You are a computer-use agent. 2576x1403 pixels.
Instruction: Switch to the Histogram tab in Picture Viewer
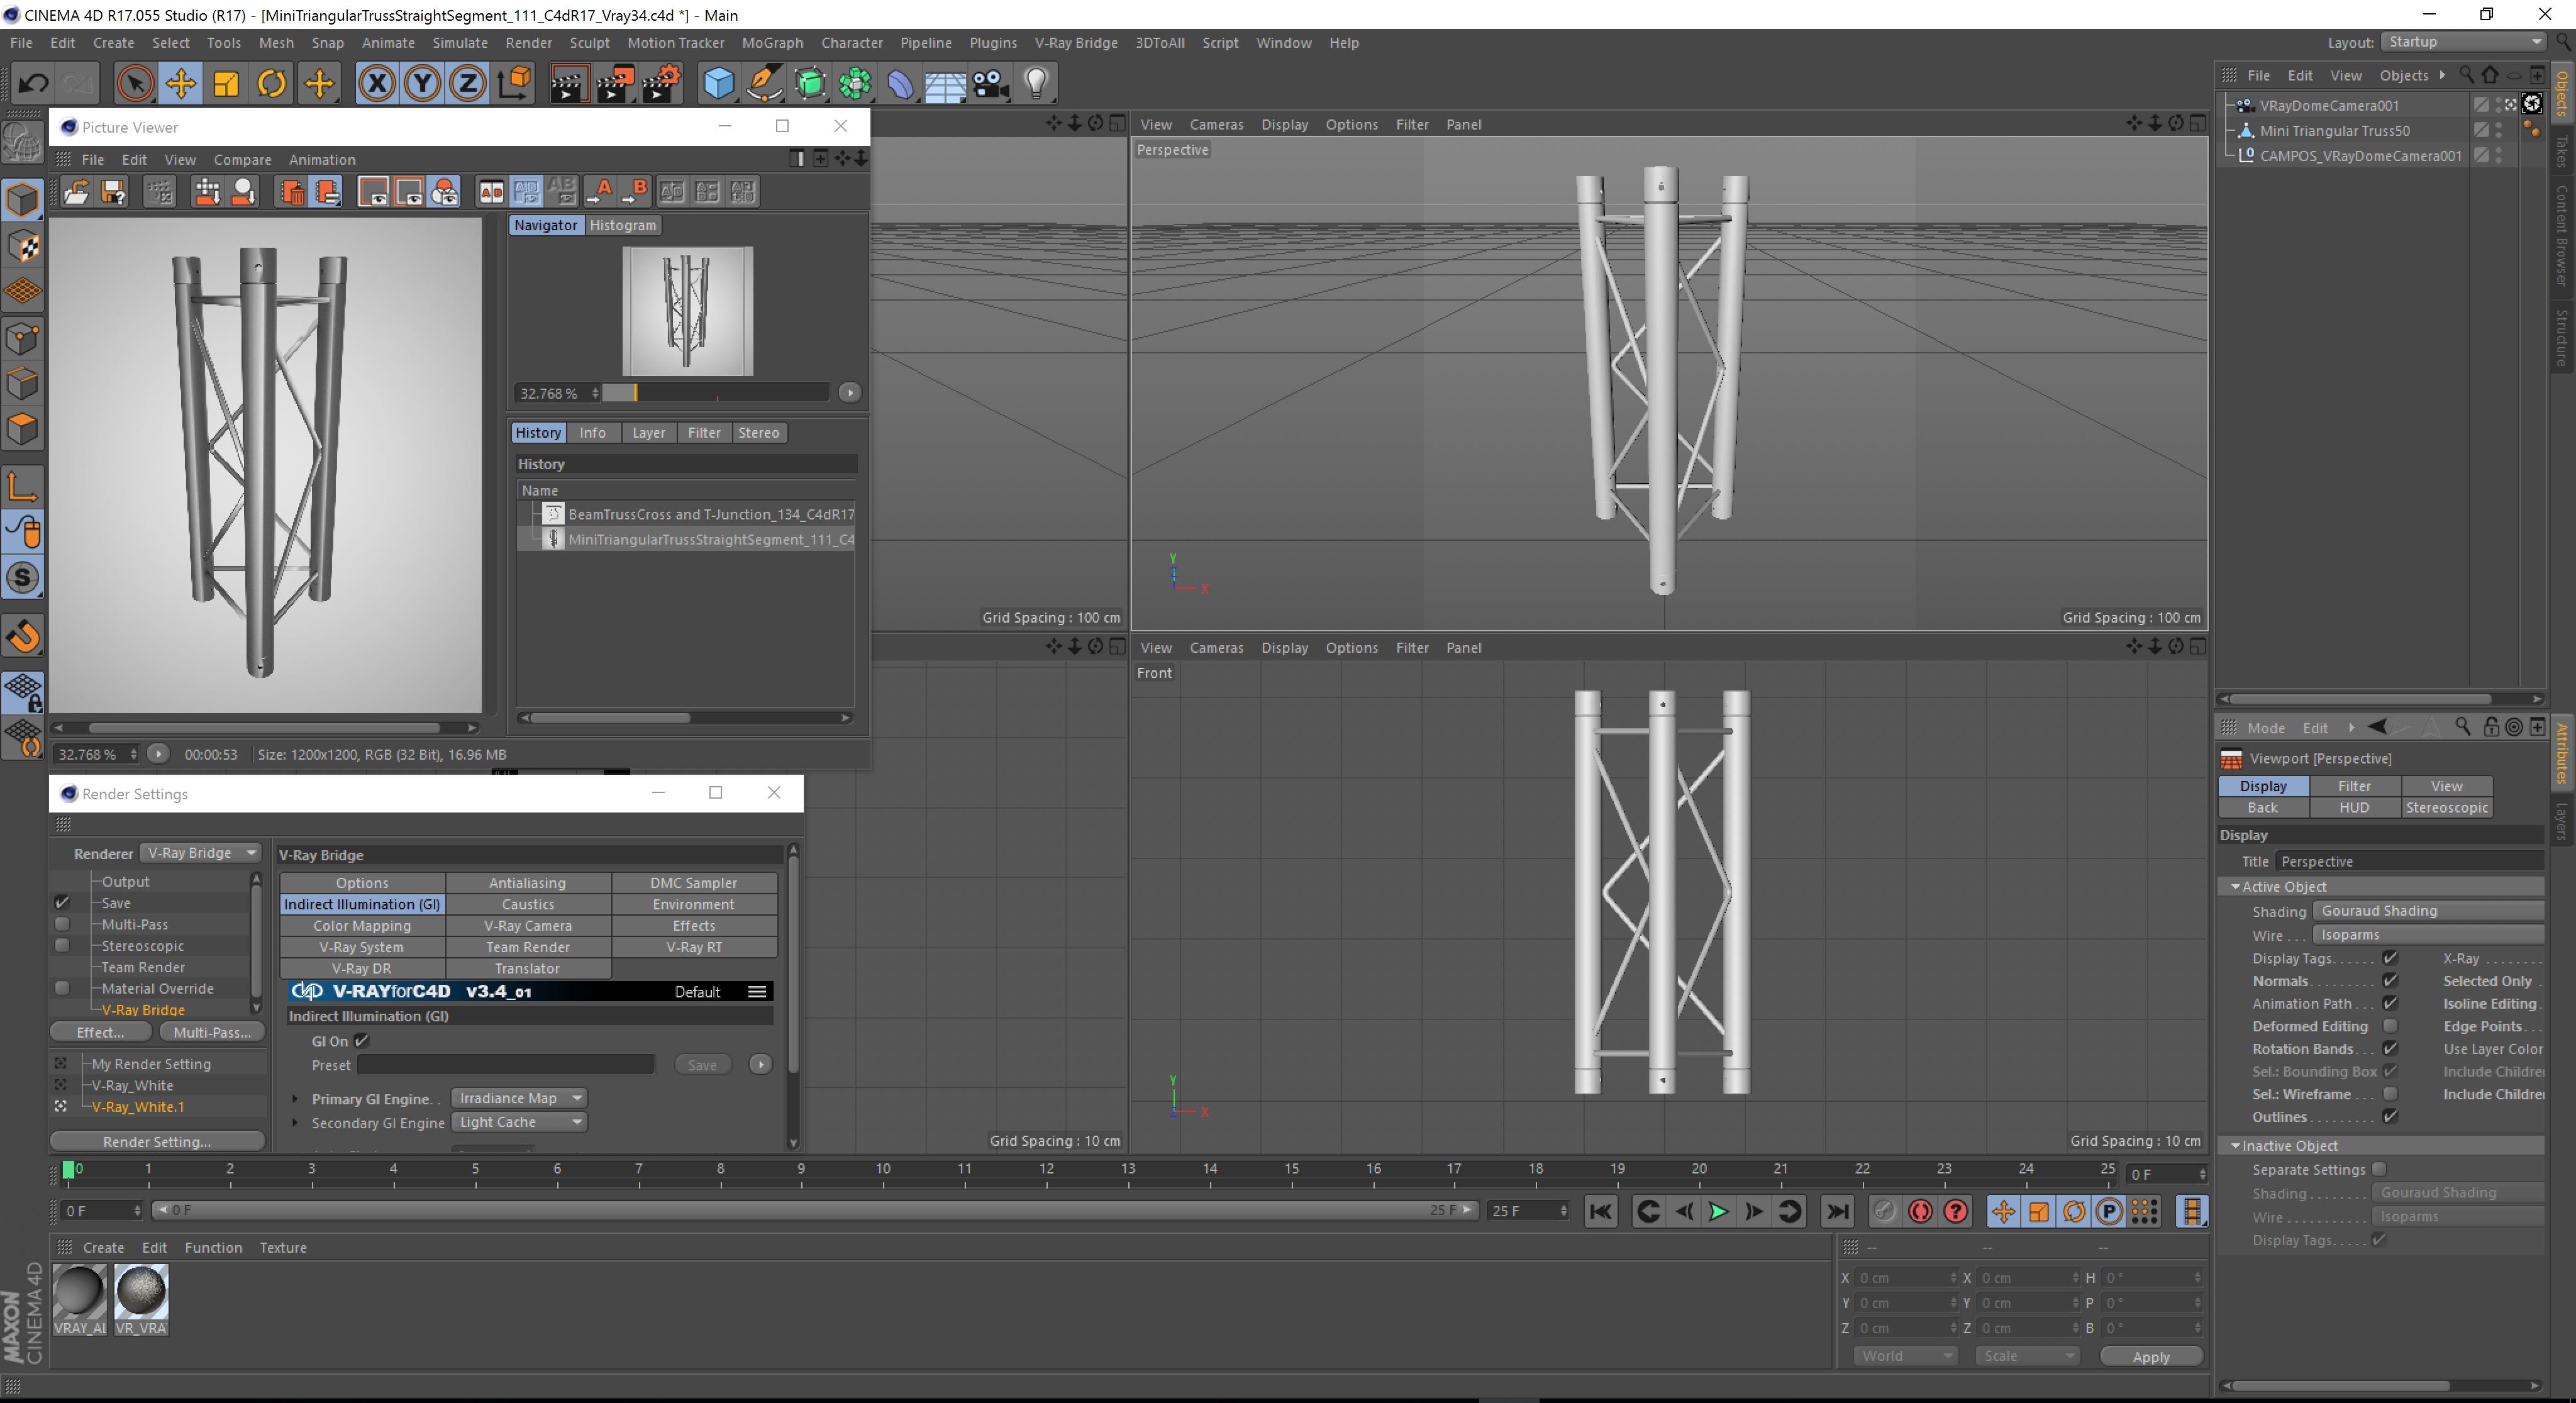[x=622, y=225]
